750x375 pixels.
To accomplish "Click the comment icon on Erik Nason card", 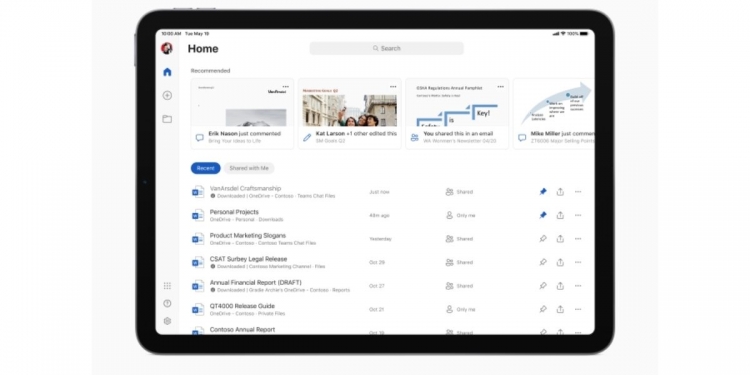I will [x=199, y=137].
